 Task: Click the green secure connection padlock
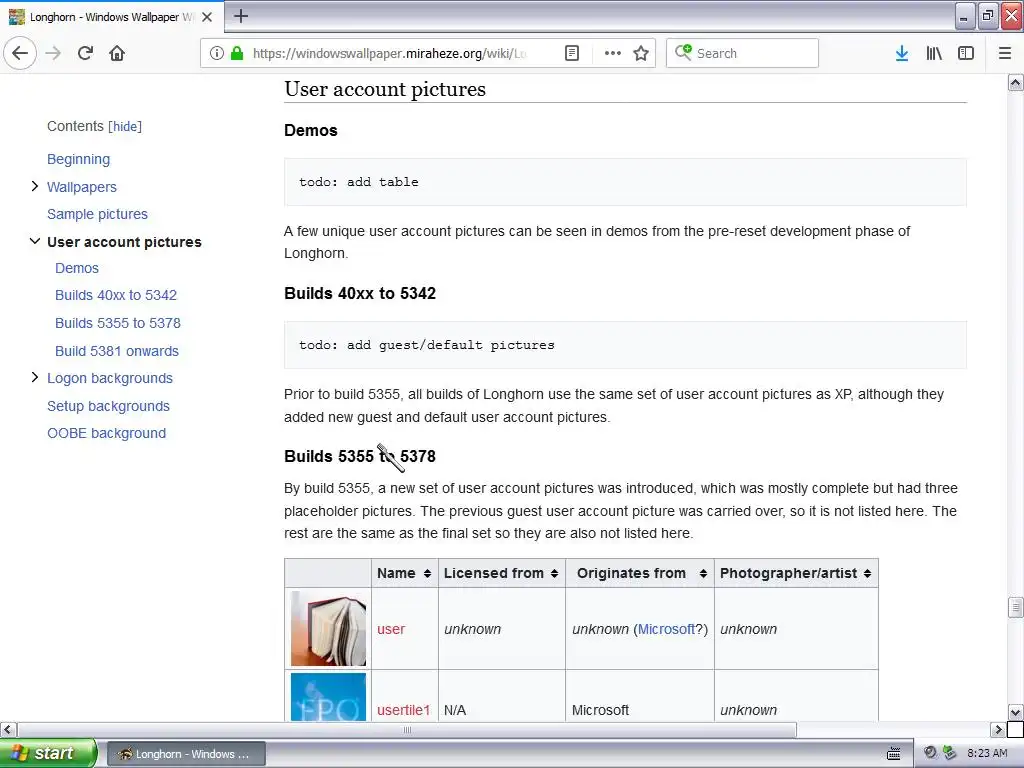[x=237, y=53]
